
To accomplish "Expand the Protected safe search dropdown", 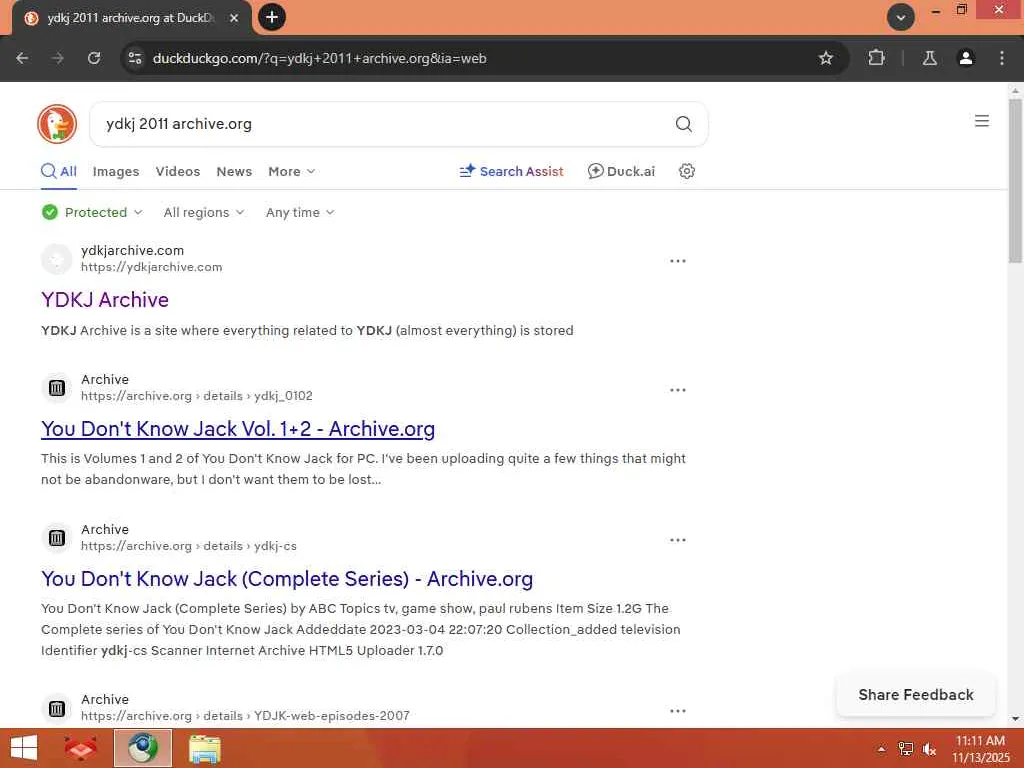I will click(92, 212).
